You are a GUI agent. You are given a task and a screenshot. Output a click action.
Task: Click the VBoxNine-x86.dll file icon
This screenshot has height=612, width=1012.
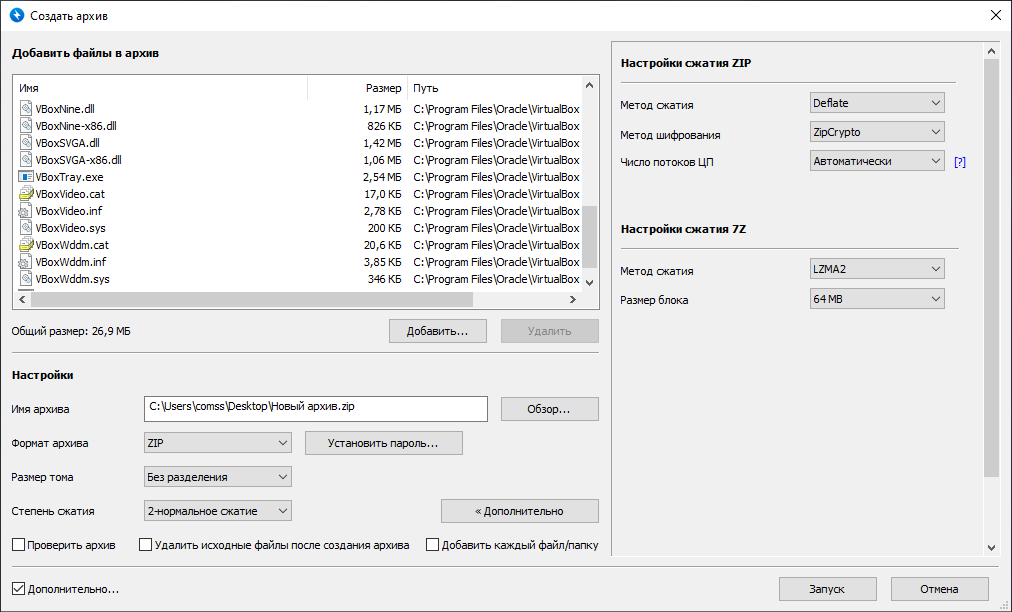click(26, 126)
